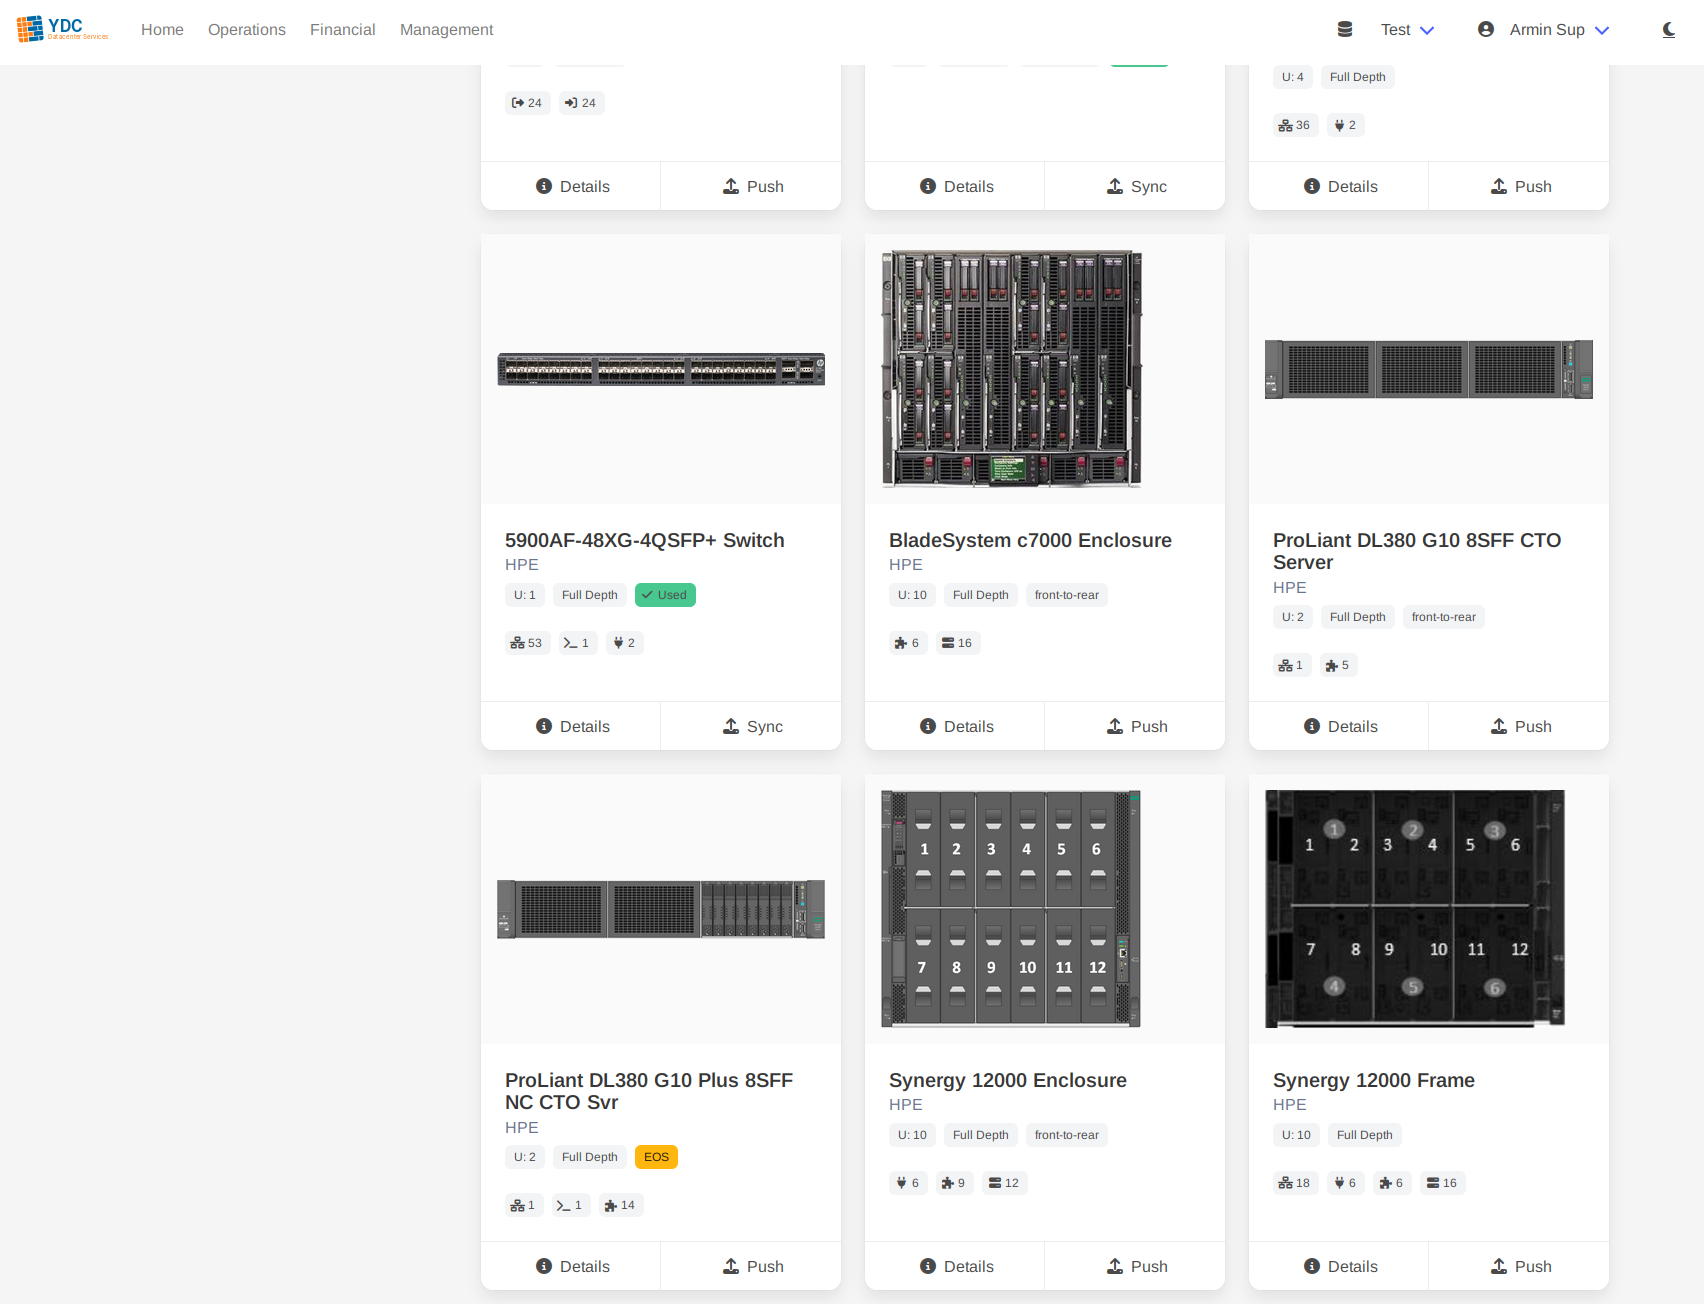Image resolution: width=1704 pixels, height=1304 pixels.
Task: Open Details for ProLiant DL380 G10 8SFF CTO Server
Action: (1339, 726)
